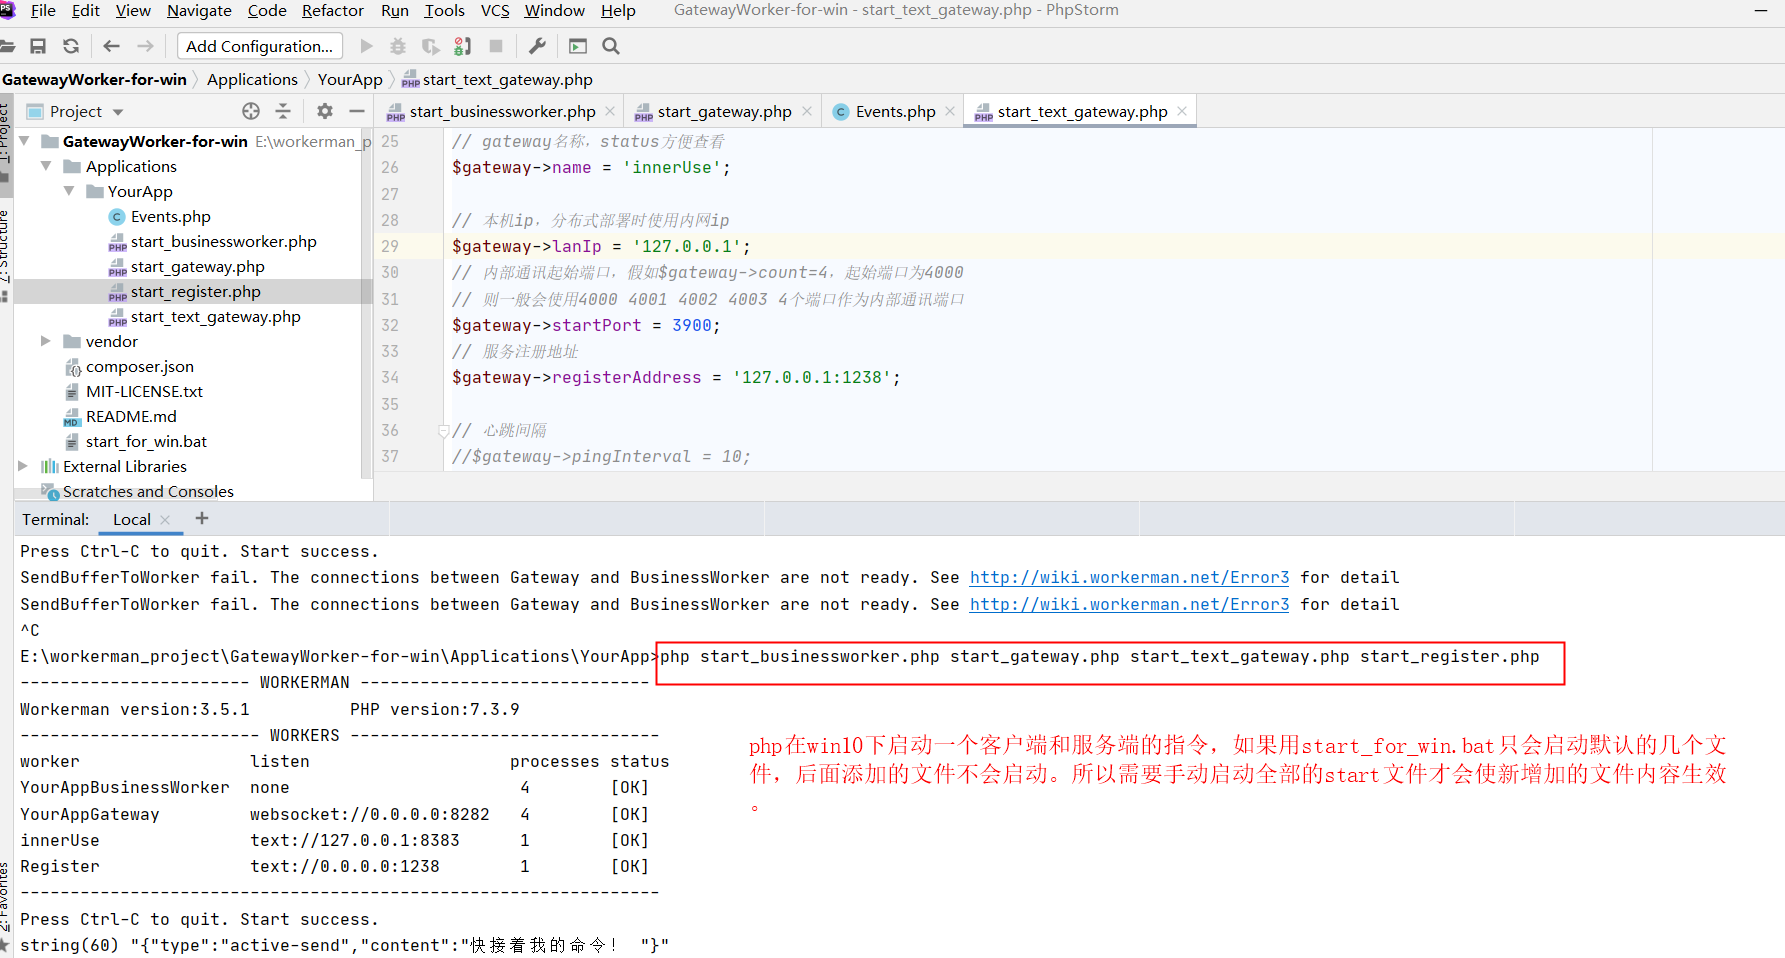The height and width of the screenshot is (958, 1785).
Task: Click Add Configuration button
Action: pos(260,46)
